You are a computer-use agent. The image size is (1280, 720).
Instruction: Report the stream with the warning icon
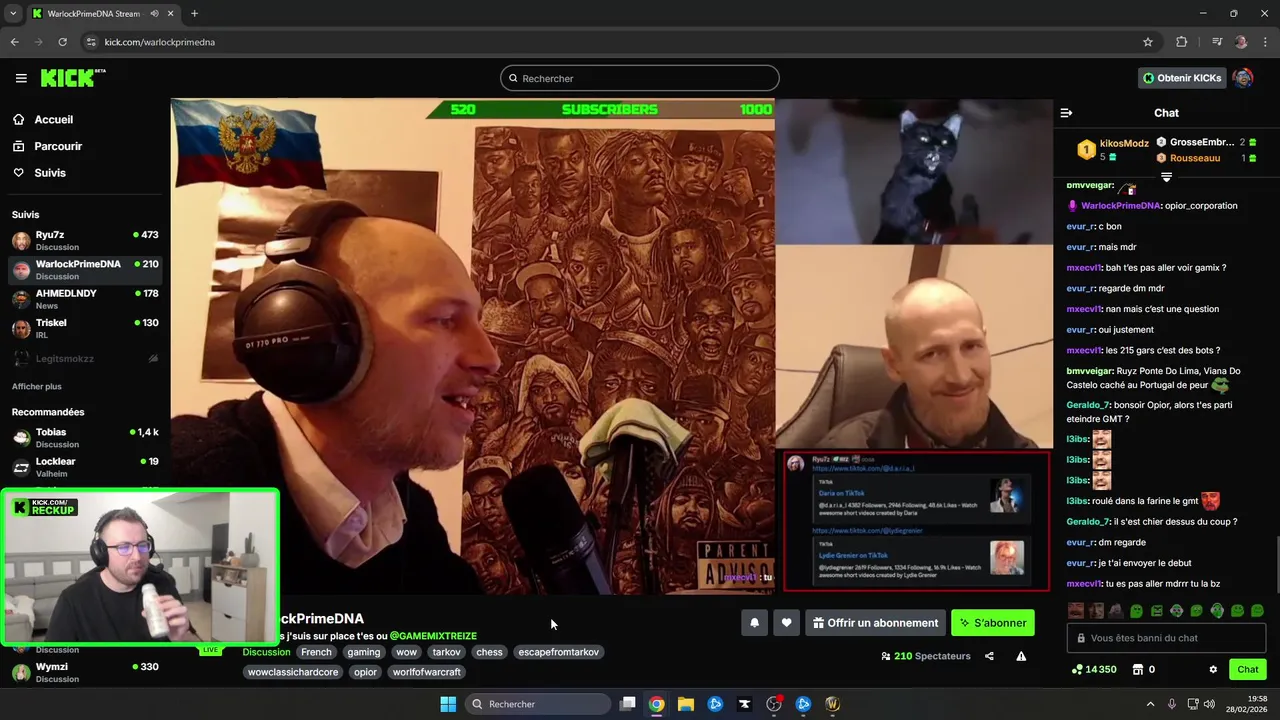pos(1021,656)
